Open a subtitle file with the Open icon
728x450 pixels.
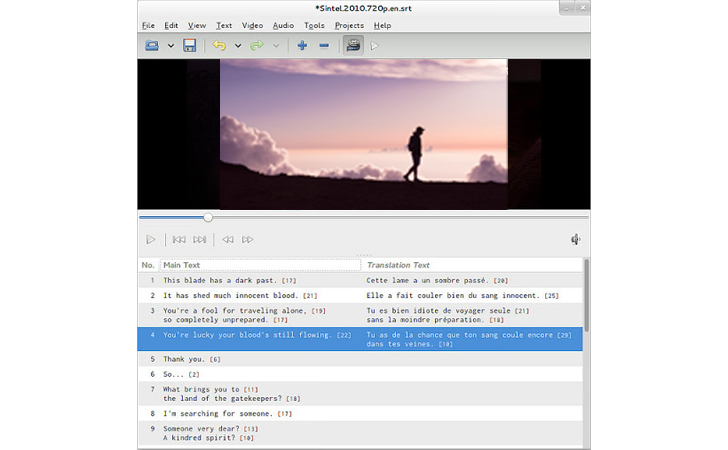point(152,46)
